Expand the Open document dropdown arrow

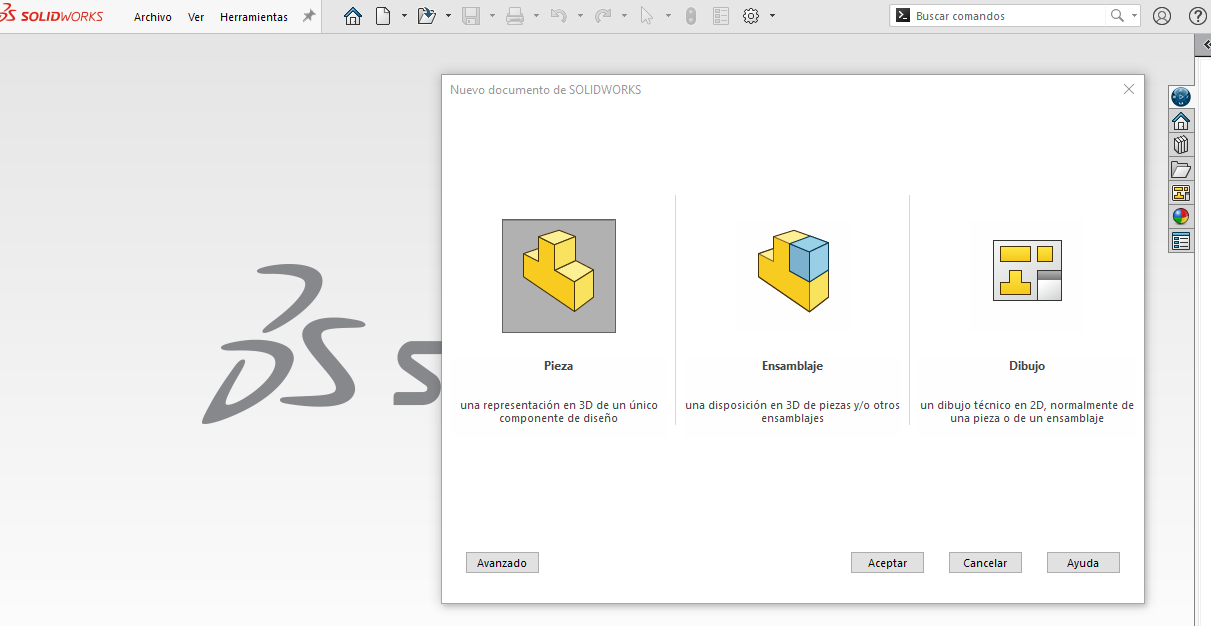[447, 16]
